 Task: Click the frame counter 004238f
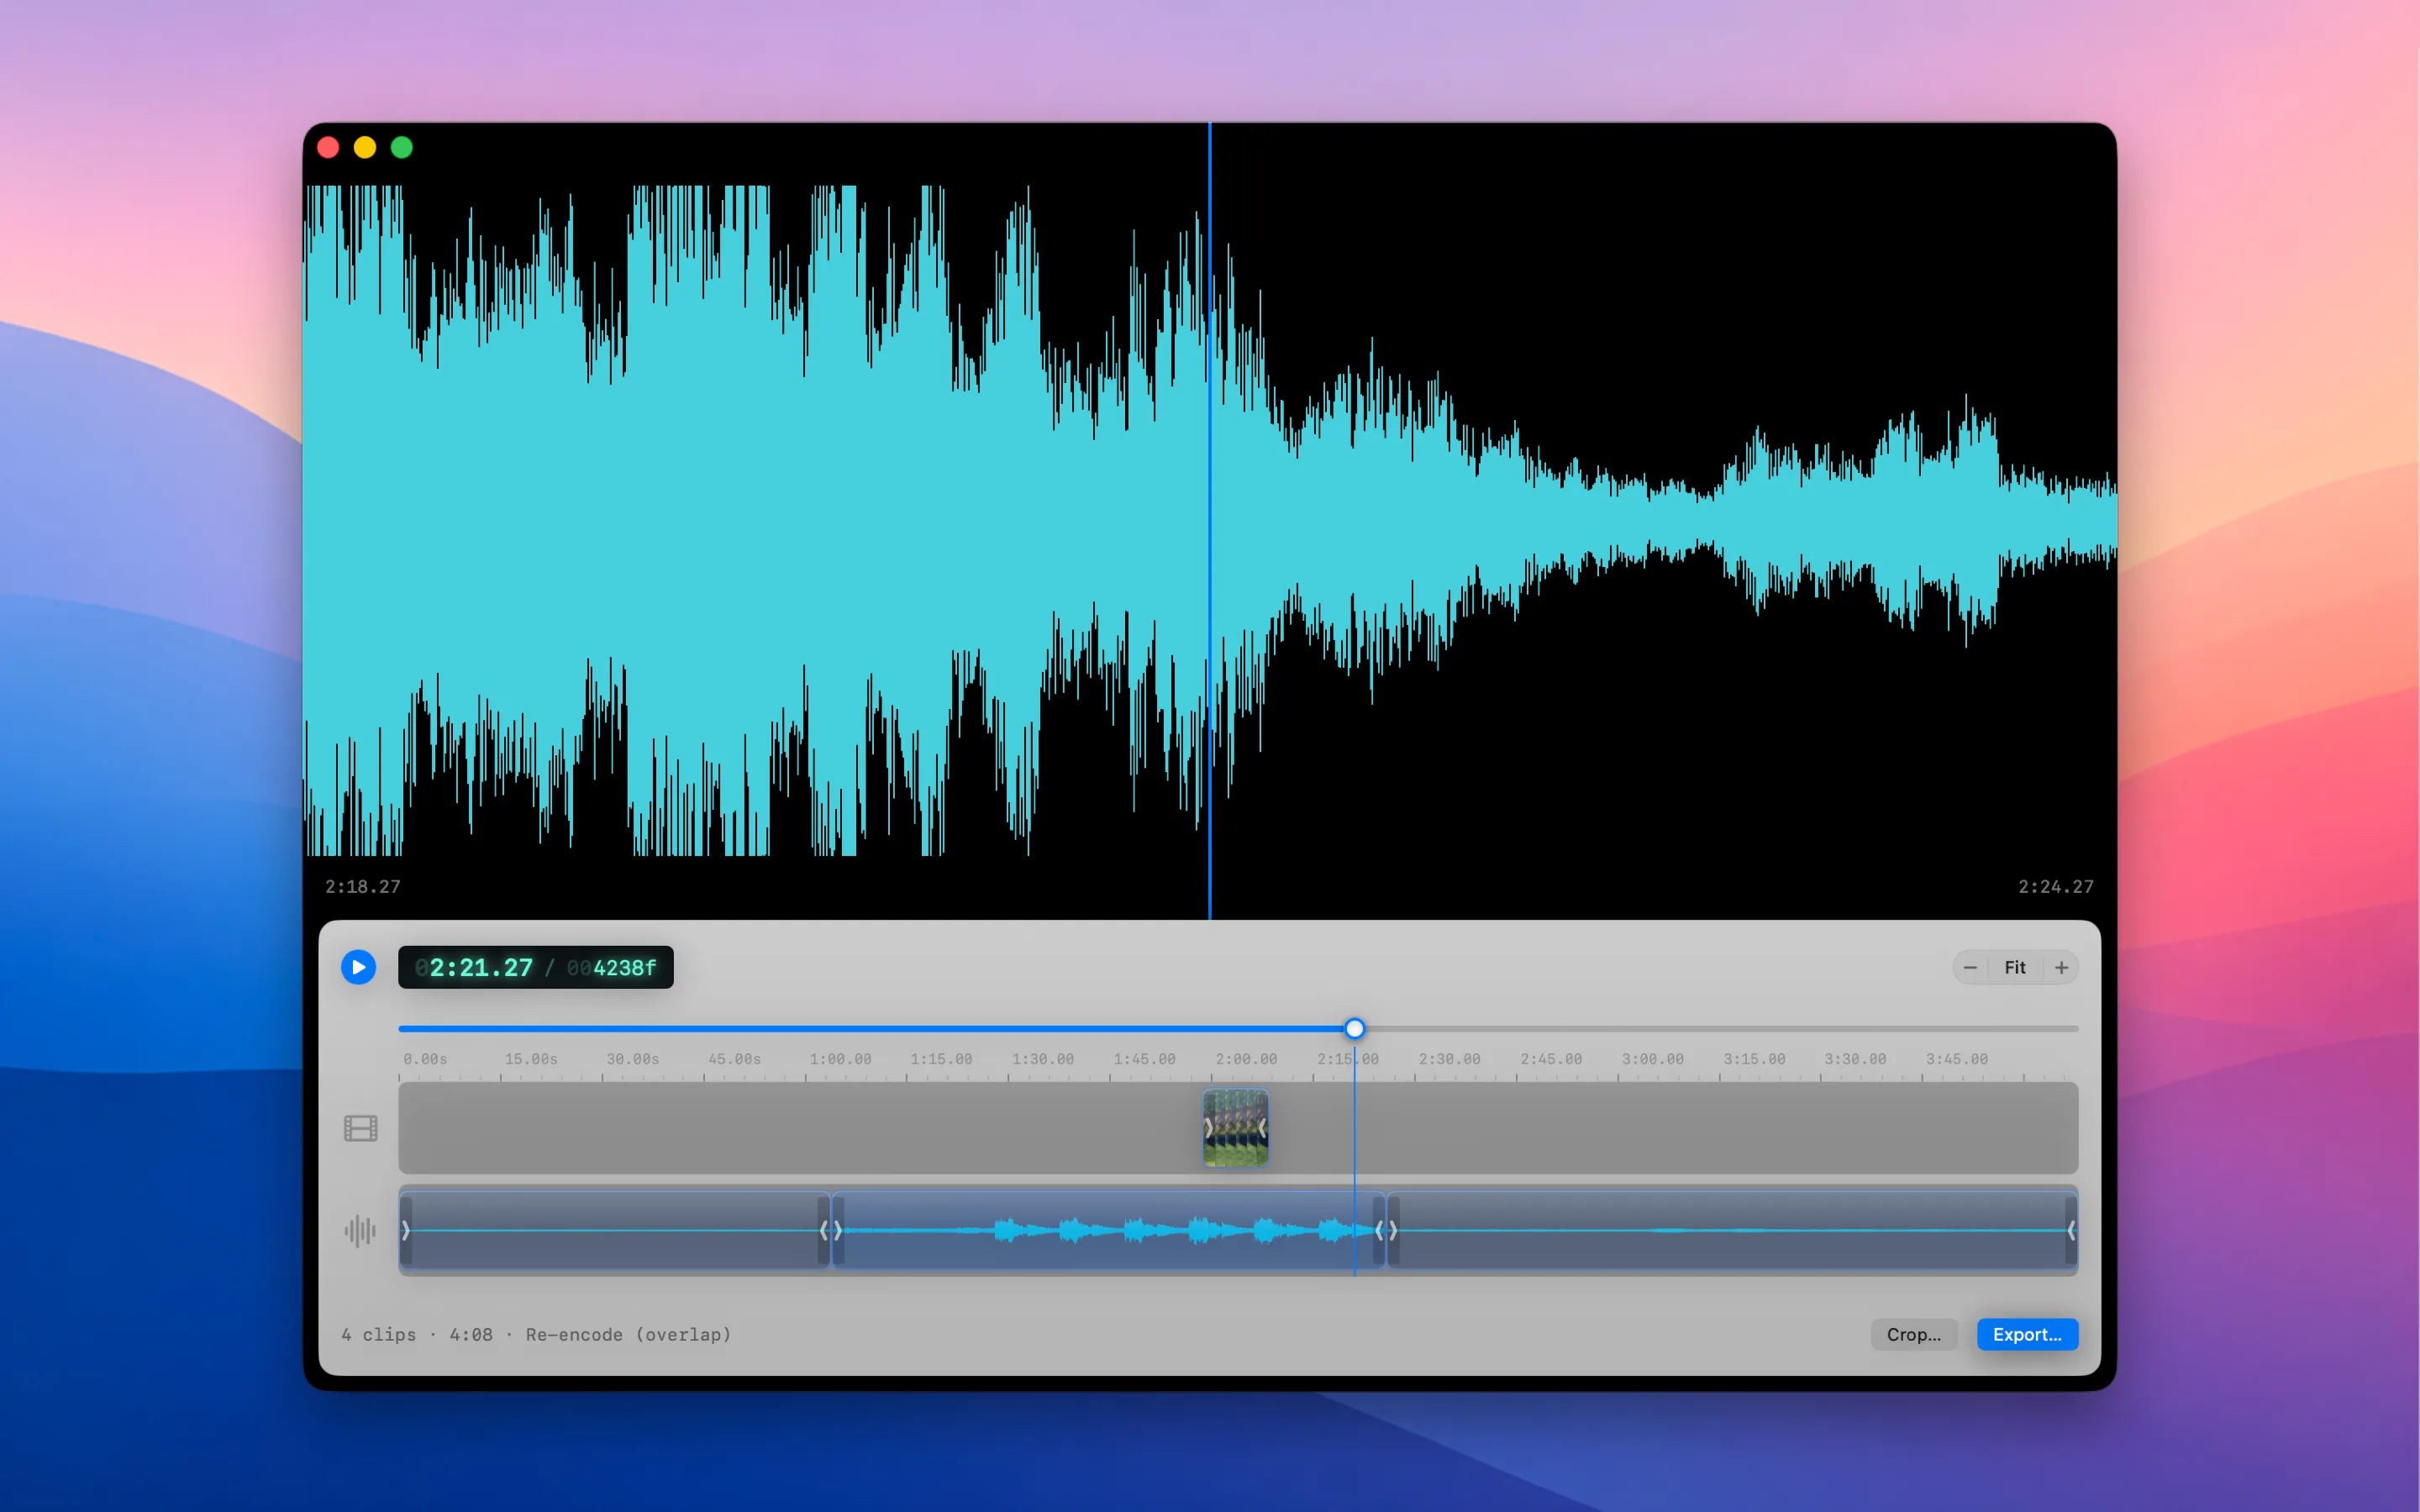tap(612, 967)
